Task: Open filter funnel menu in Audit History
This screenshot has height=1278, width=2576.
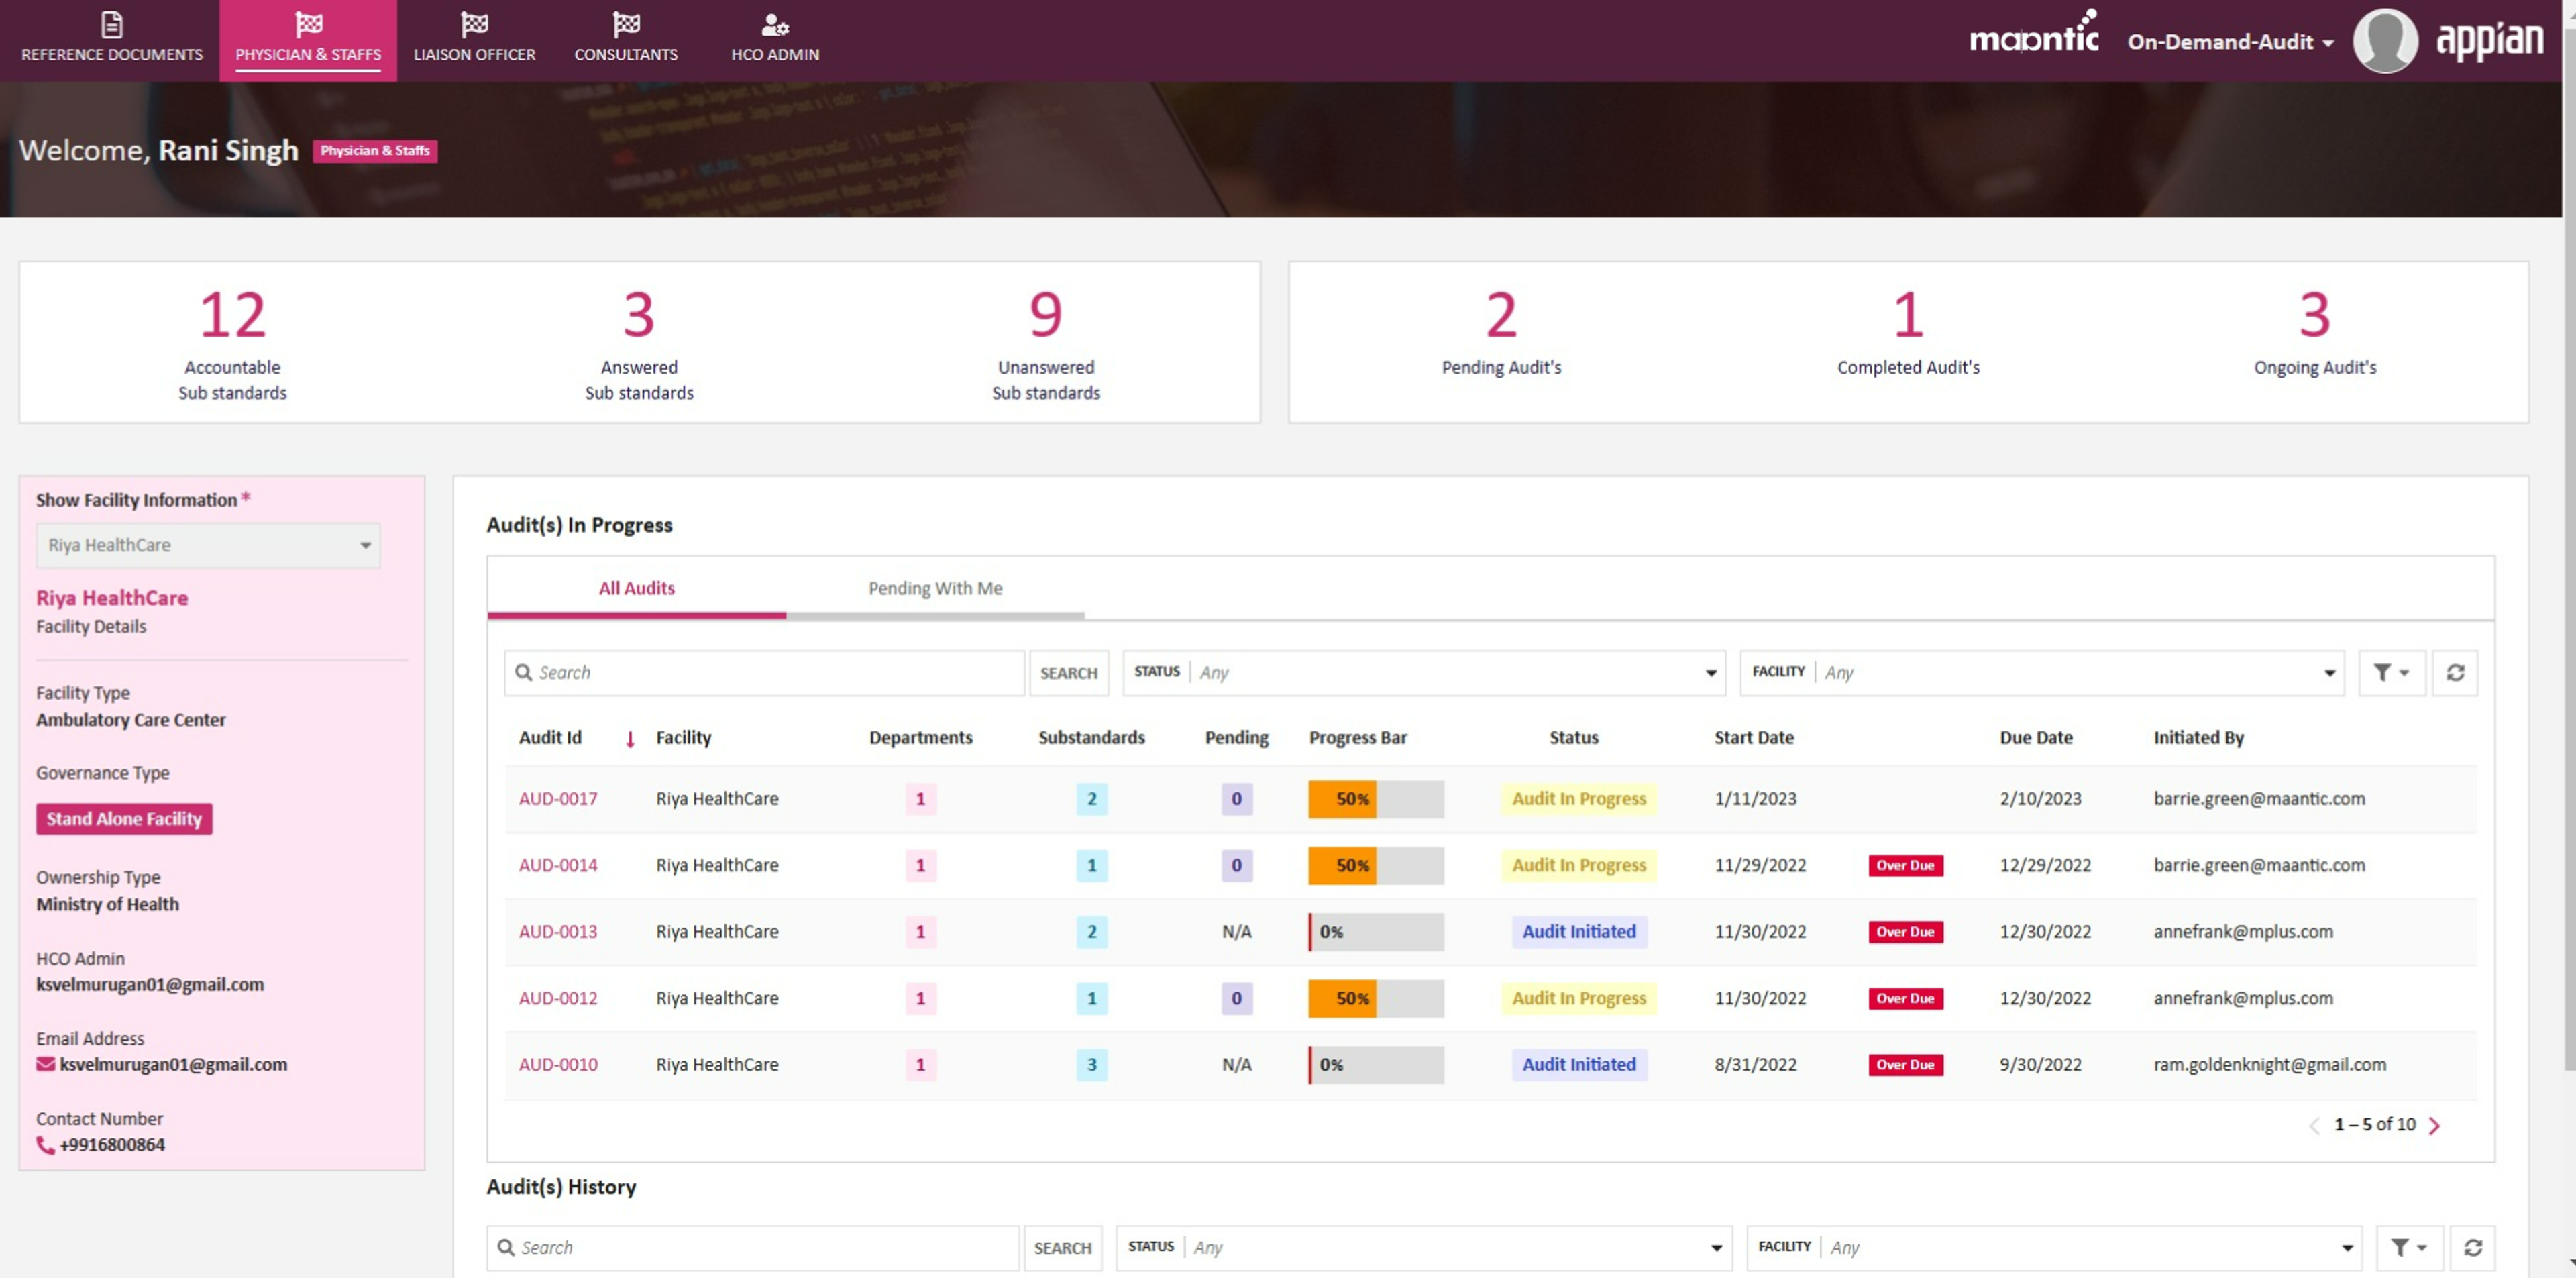Action: tap(2409, 1247)
